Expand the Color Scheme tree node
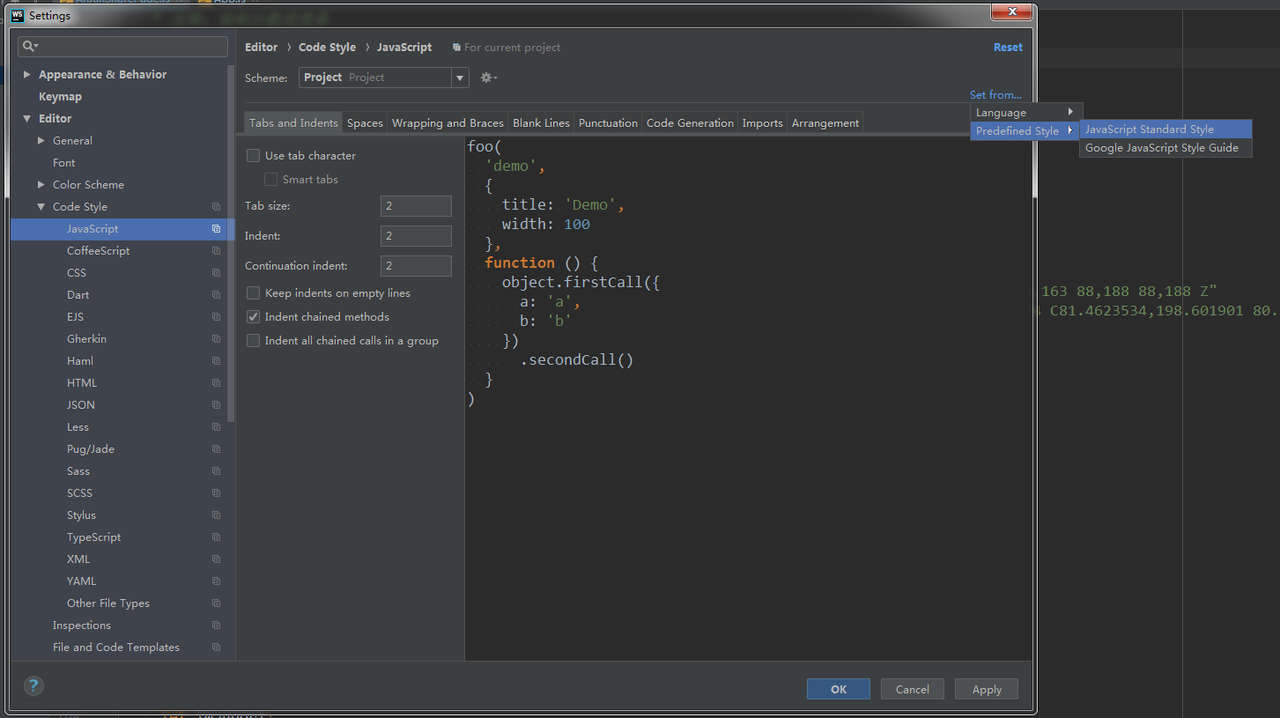Viewport: 1280px width, 718px height. pyautogui.click(x=41, y=185)
